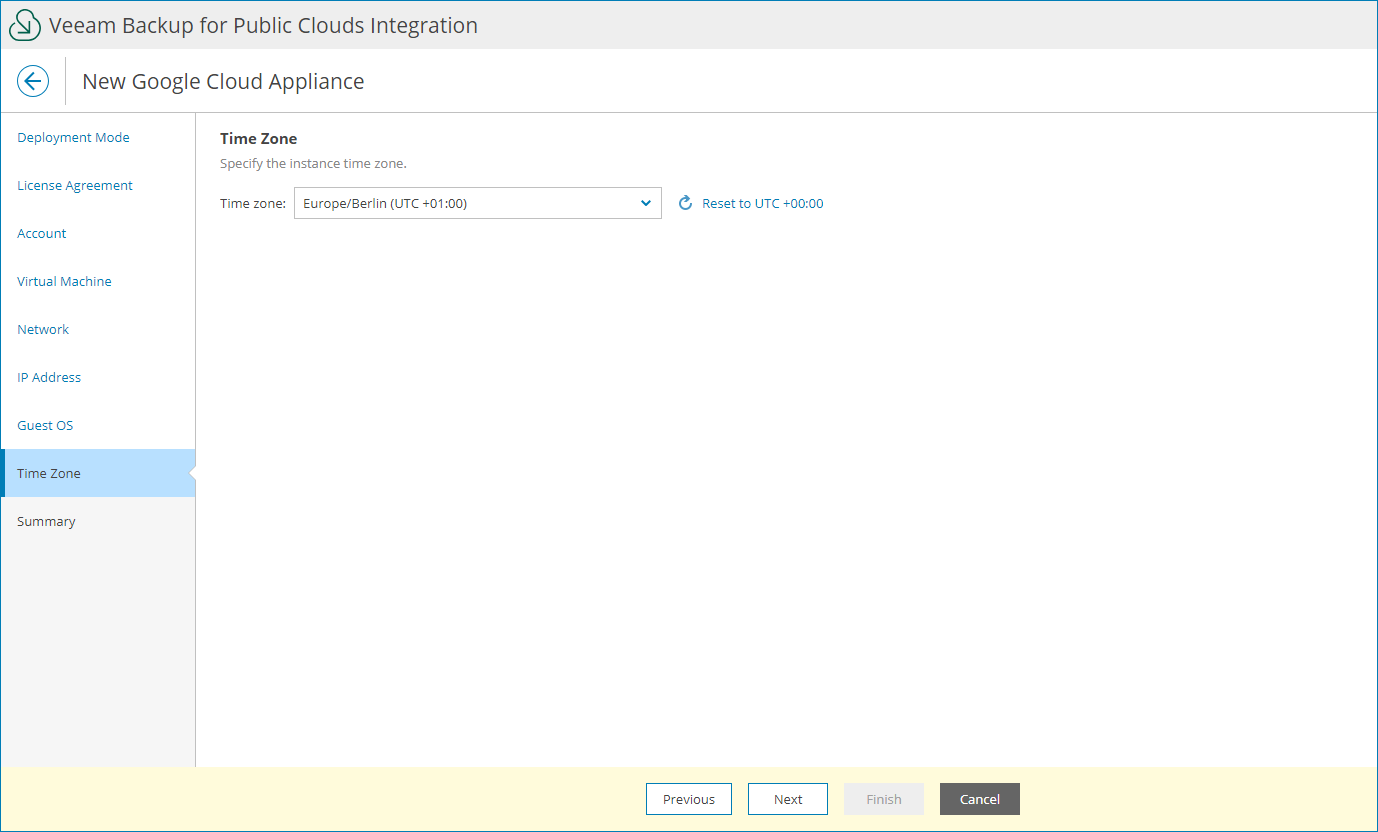This screenshot has width=1378, height=832.
Task: Open the License Agreement step
Action: tap(75, 185)
